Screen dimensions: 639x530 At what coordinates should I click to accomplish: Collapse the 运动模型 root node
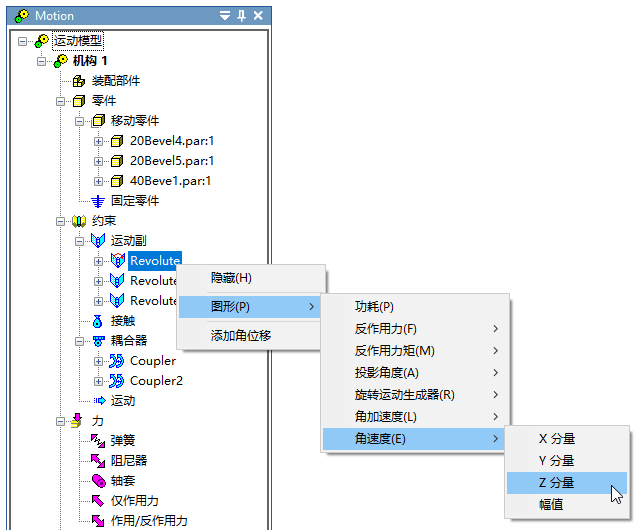click(22, 41)
